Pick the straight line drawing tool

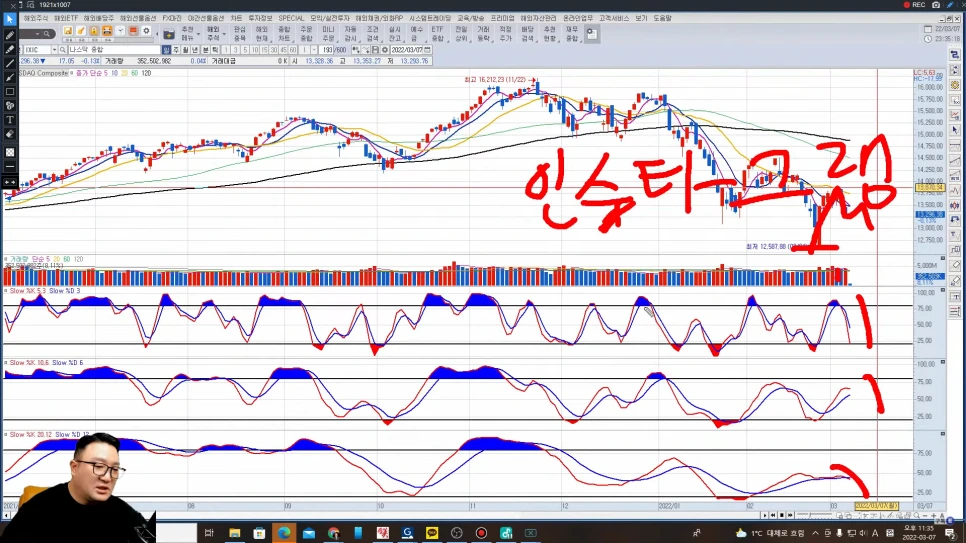coord(9,63)
